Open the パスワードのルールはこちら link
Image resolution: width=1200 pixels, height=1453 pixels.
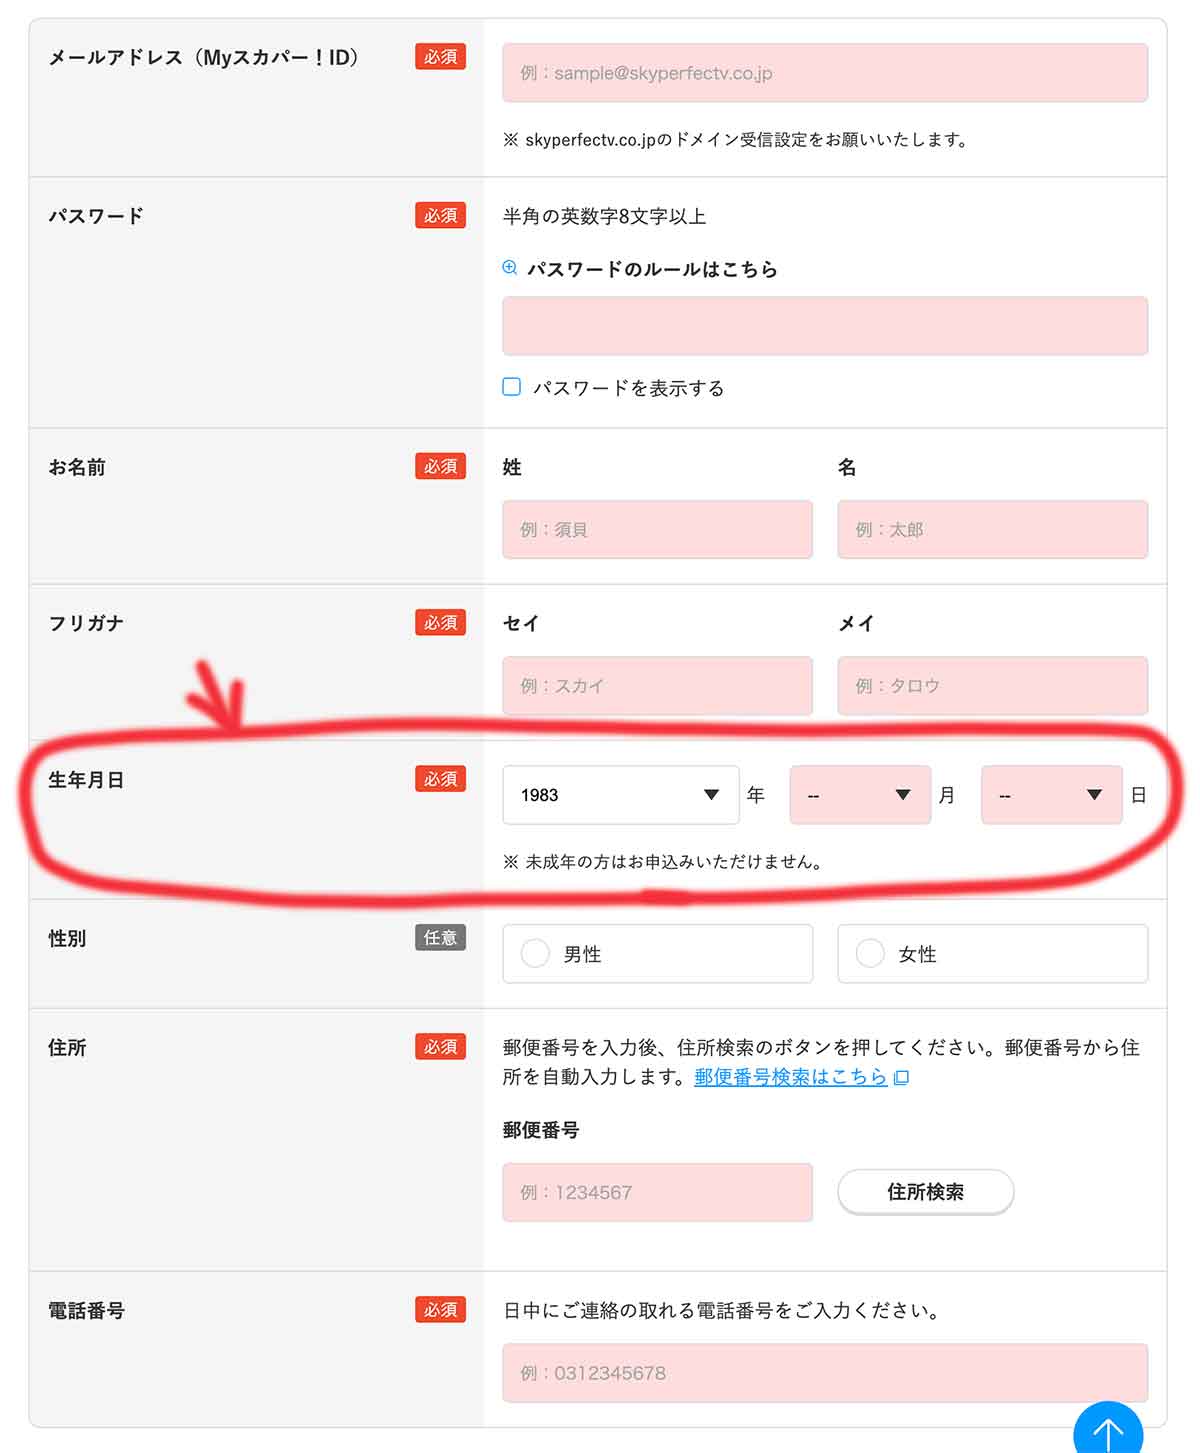pyautogui.click(x=652, y=268)
